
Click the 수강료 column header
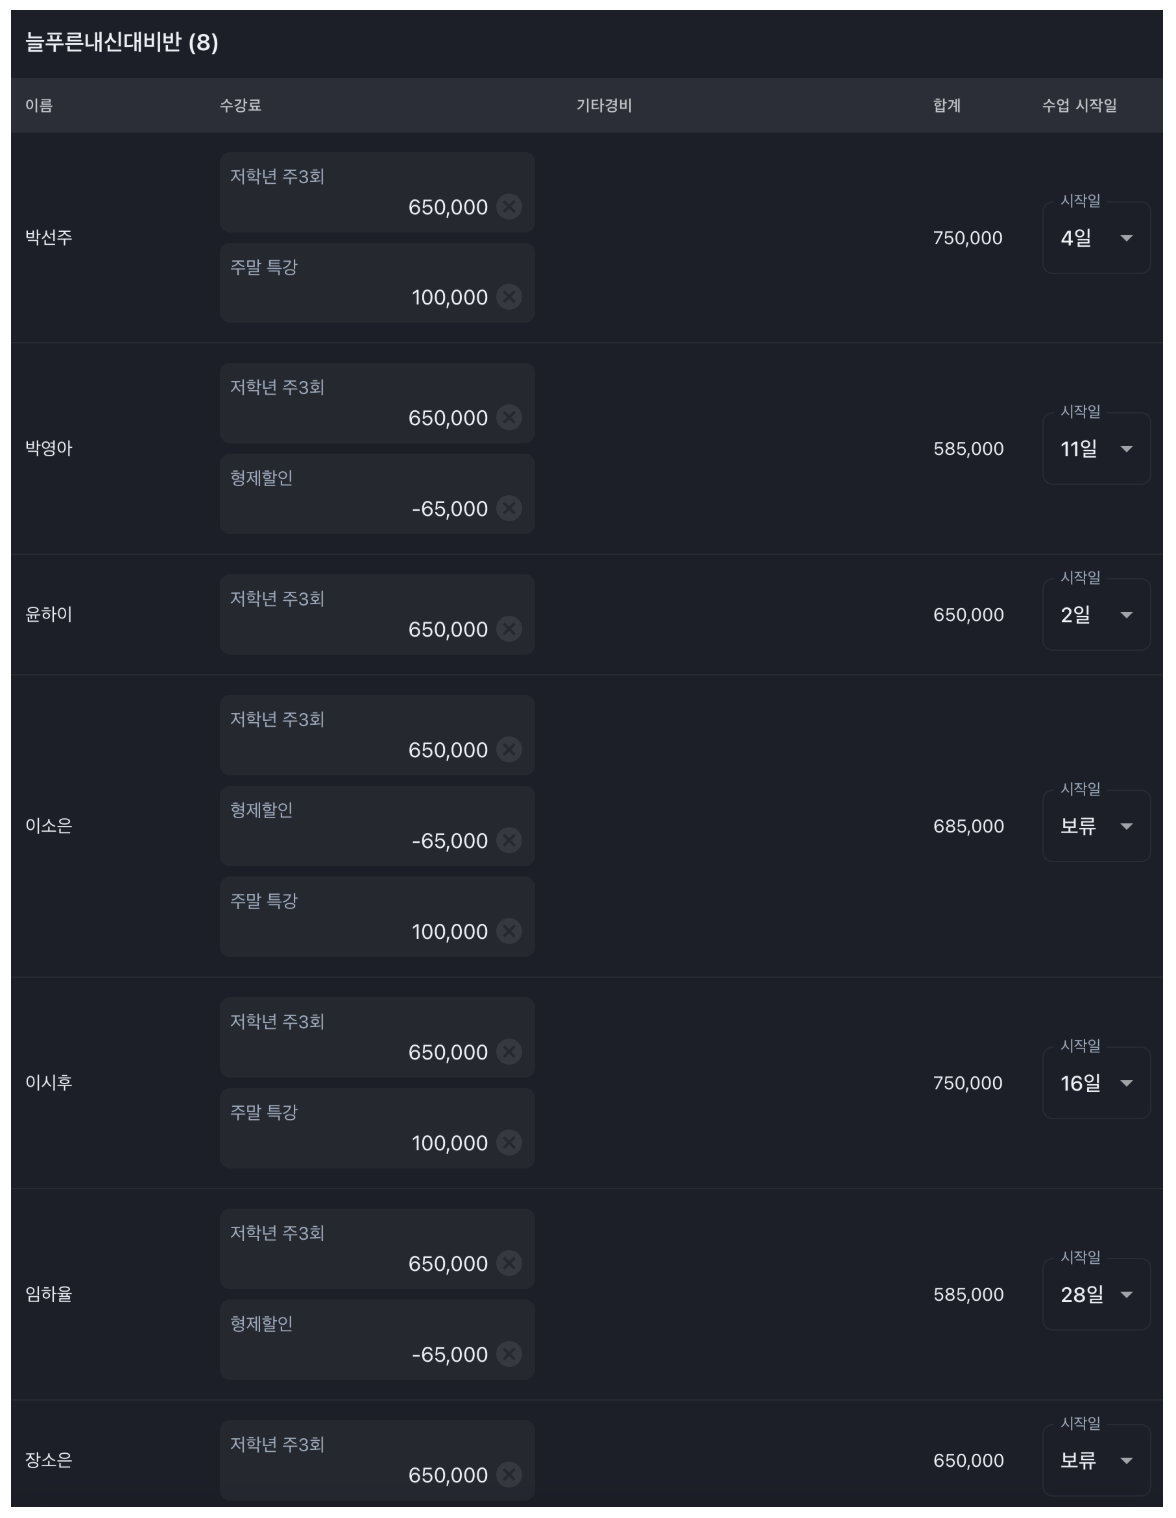coord(241,105)
